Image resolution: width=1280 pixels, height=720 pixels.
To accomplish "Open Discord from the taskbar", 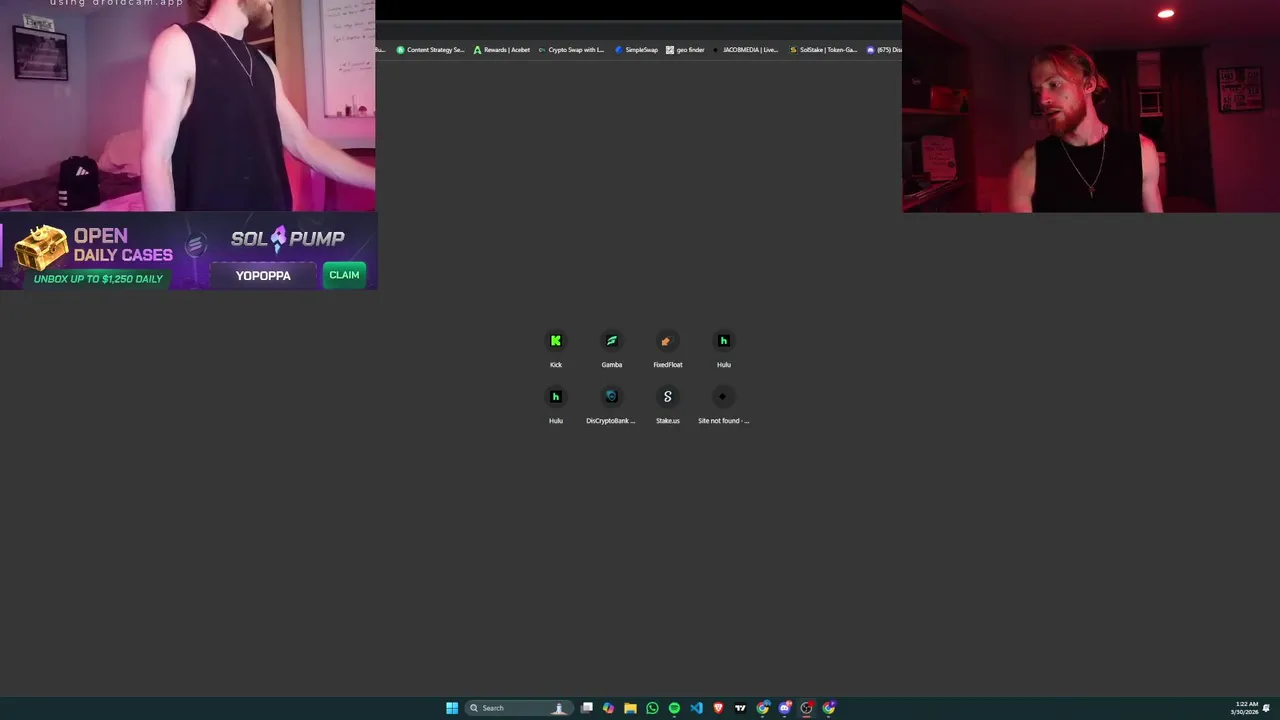I will point(785,708).
